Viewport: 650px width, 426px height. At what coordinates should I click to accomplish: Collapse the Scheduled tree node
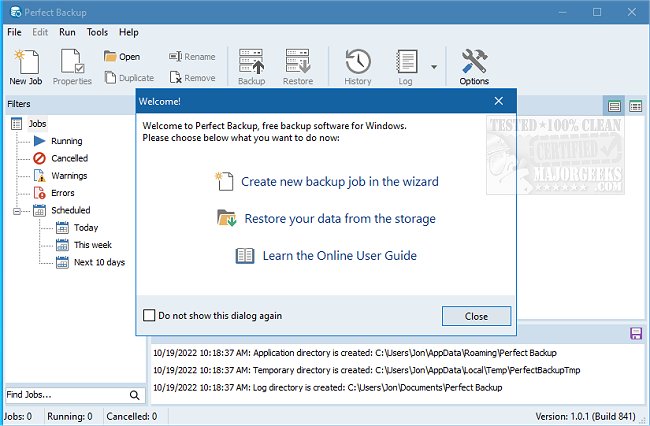pyautogui.click(x=17, y=211)
